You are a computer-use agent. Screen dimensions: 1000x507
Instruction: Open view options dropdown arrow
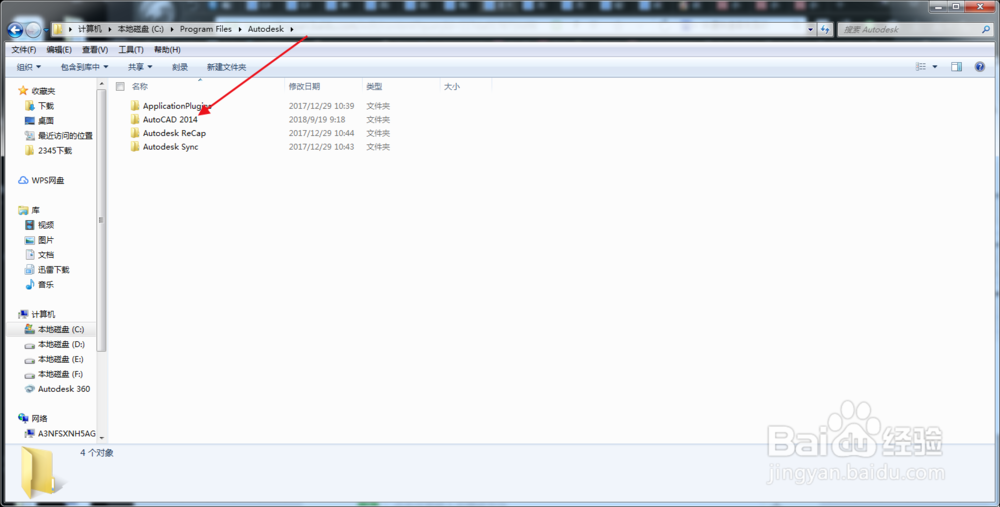point(935,67)
